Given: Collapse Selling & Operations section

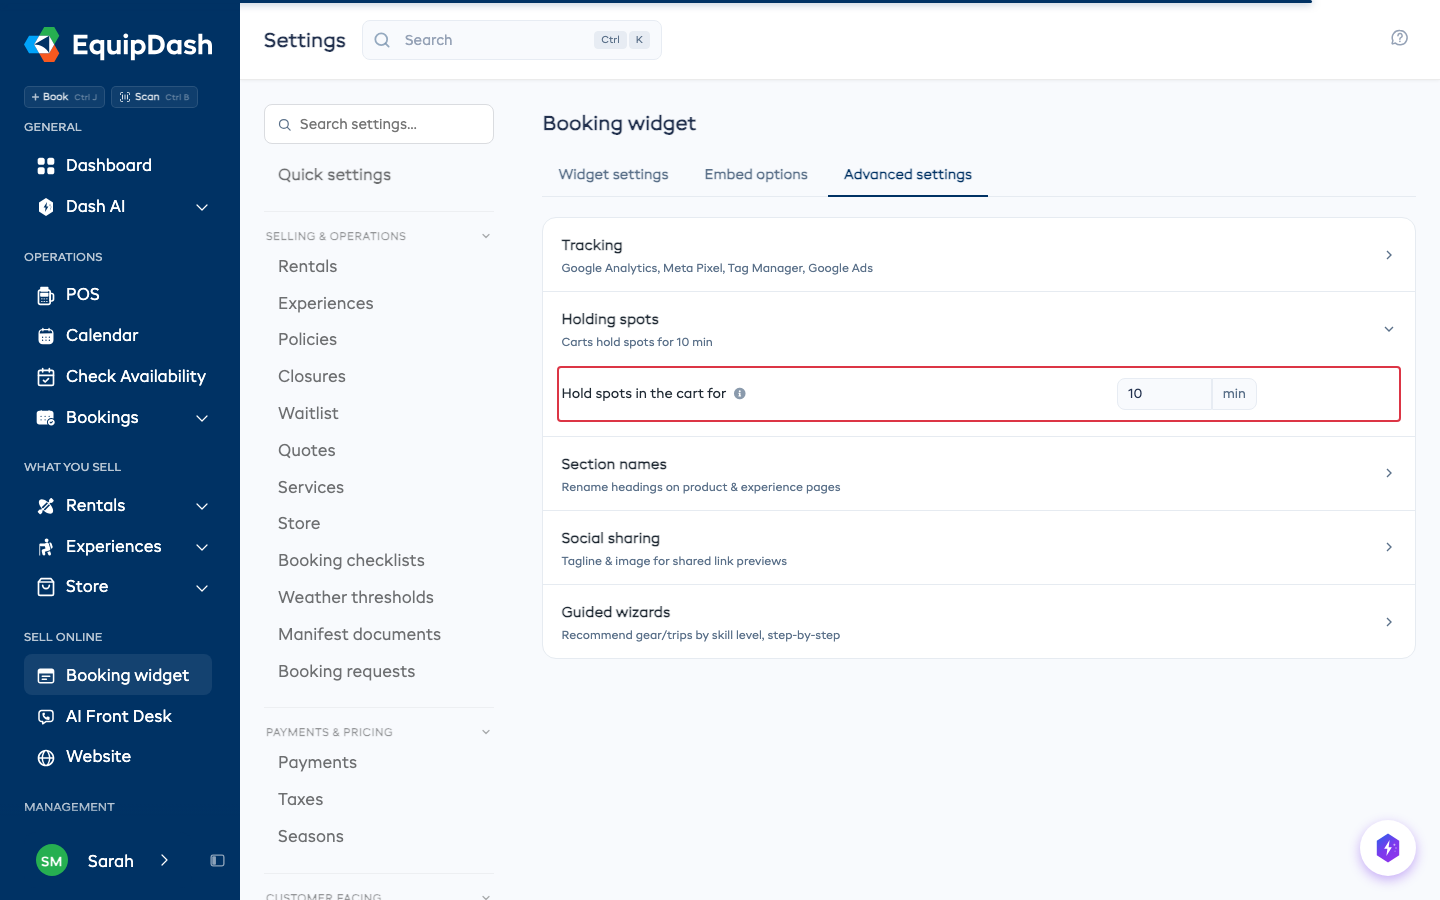Looking at the screenshot, I should coord(486,236).
